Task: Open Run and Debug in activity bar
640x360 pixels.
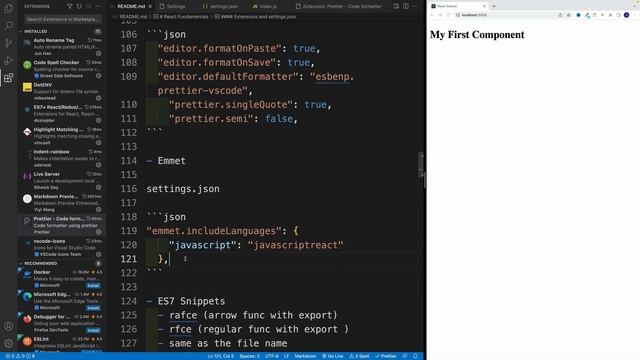Action: (8, 60)
